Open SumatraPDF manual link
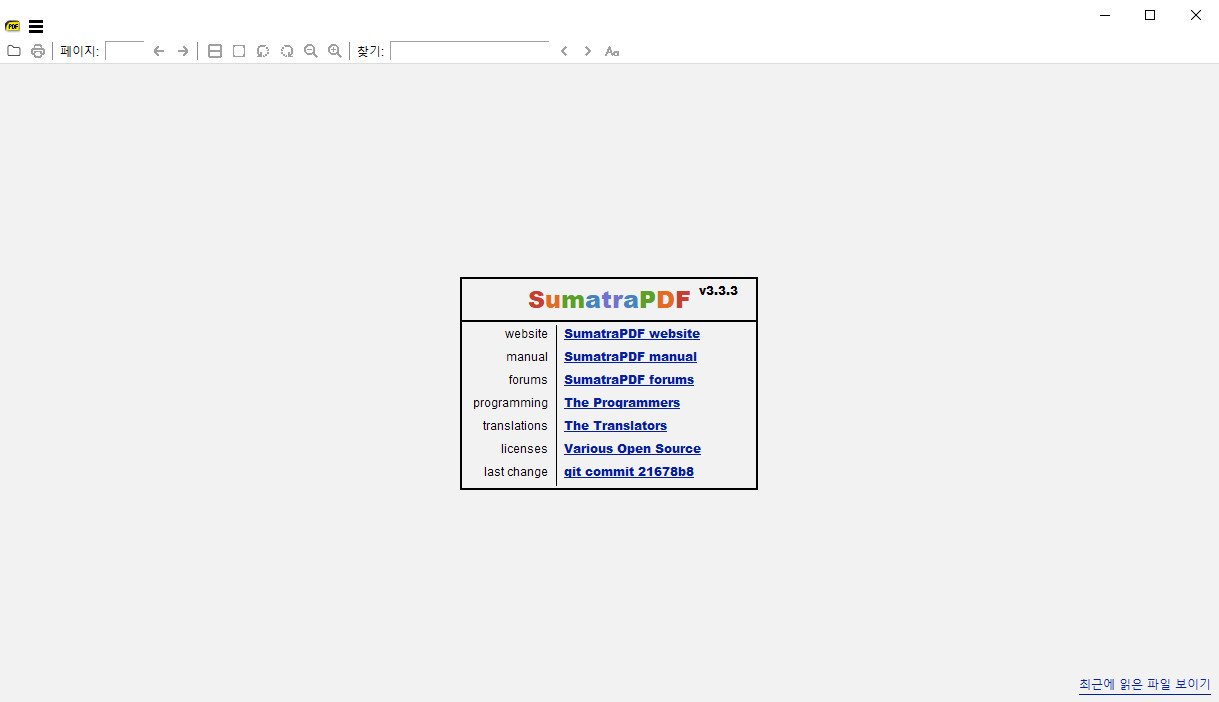1219x702 pixels. point(630,357)
